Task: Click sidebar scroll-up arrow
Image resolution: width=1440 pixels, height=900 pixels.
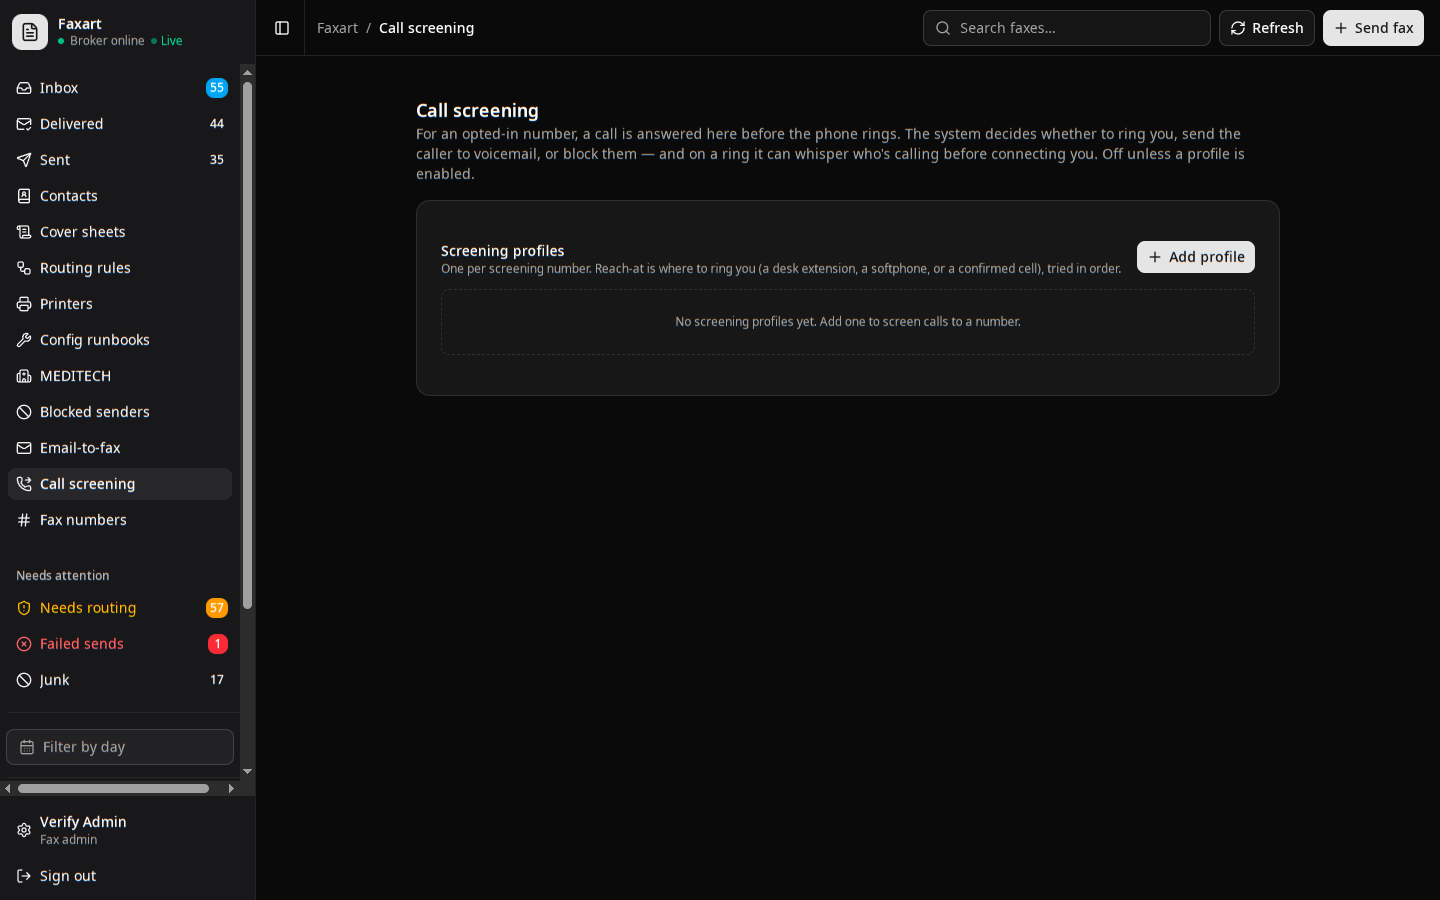Action: click(247, 72)
